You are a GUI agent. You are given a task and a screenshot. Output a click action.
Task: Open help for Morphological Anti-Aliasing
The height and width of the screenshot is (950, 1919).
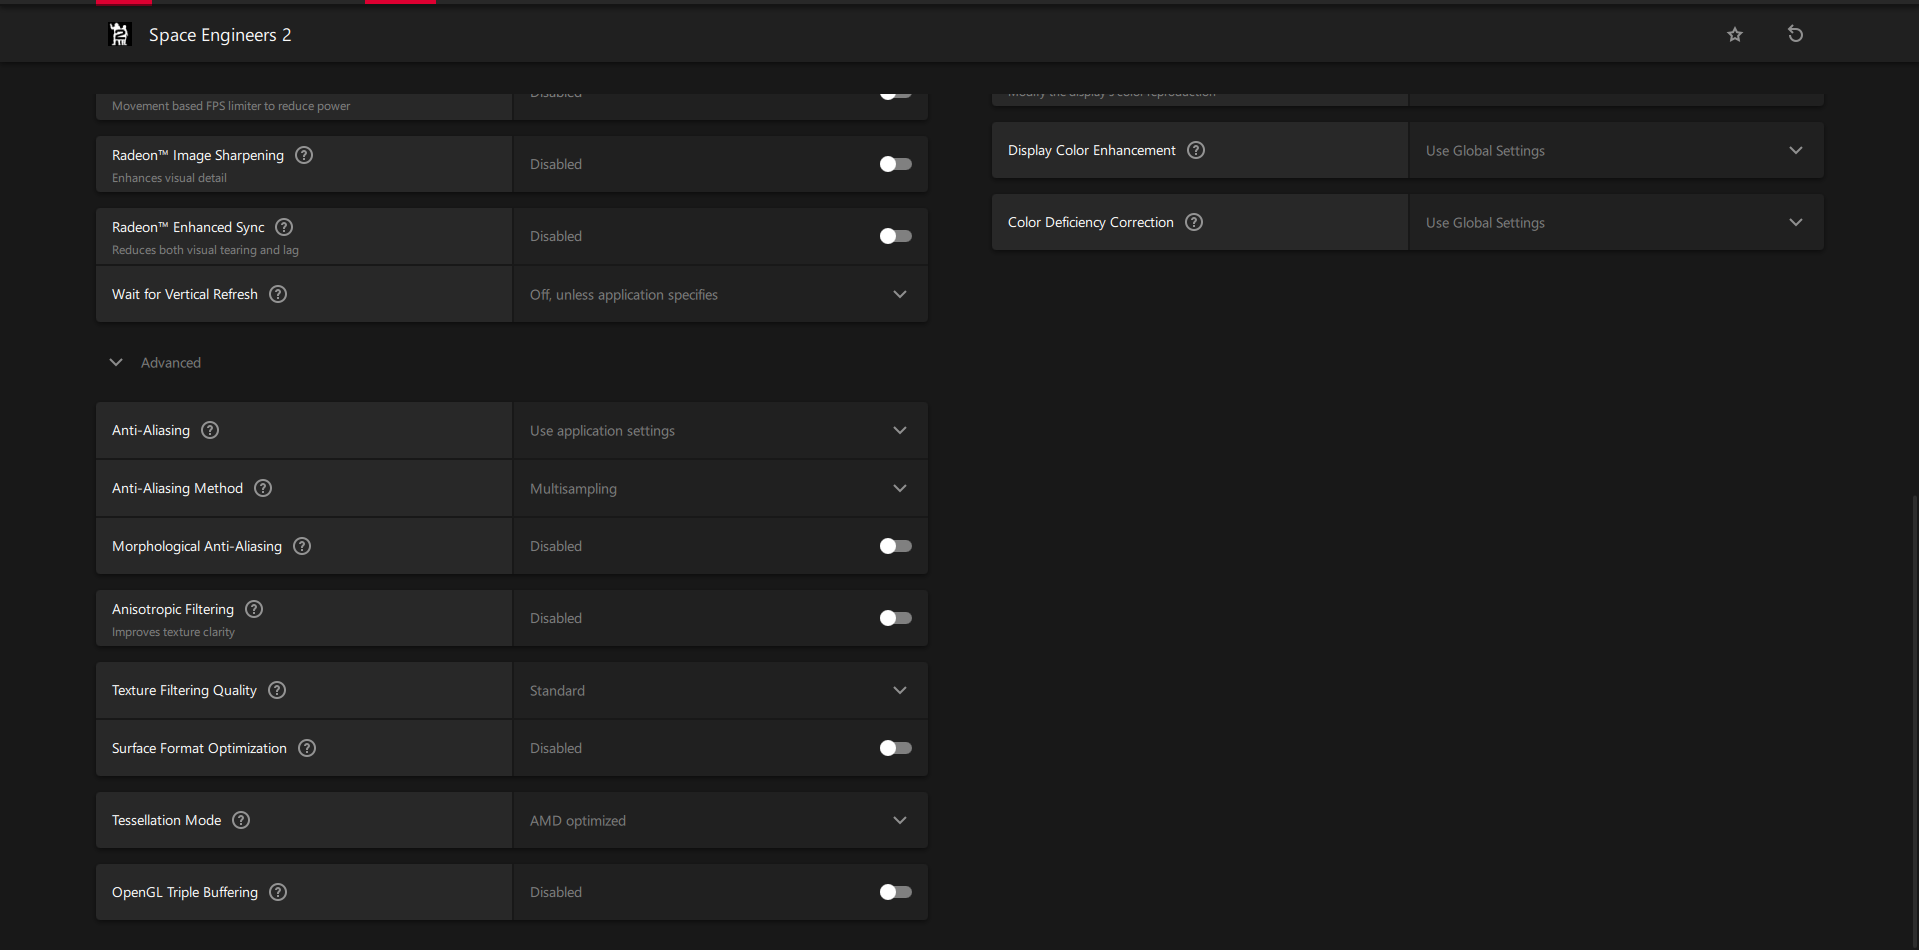tap(302, 546)
